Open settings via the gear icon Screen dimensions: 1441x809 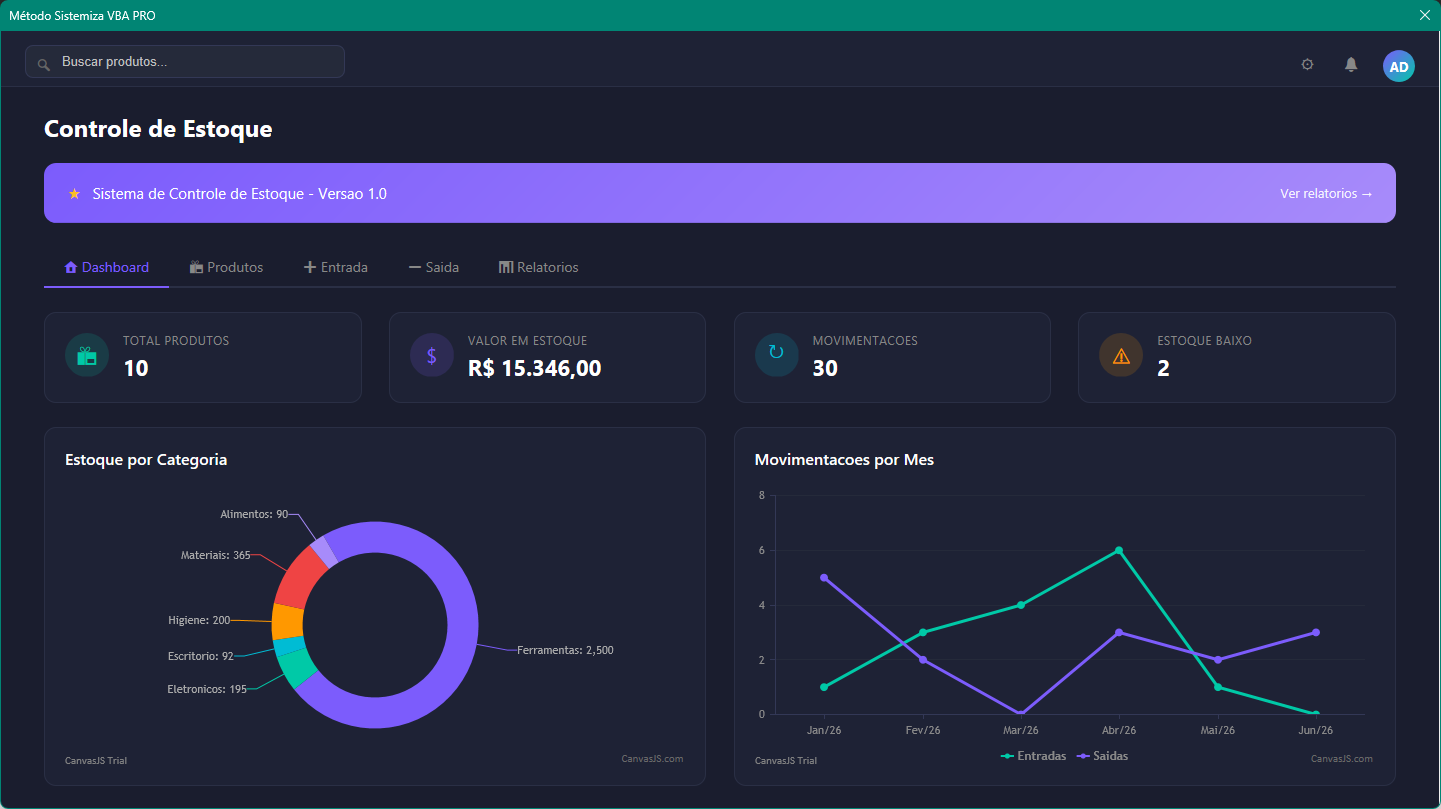click(x=1307, y=64)
